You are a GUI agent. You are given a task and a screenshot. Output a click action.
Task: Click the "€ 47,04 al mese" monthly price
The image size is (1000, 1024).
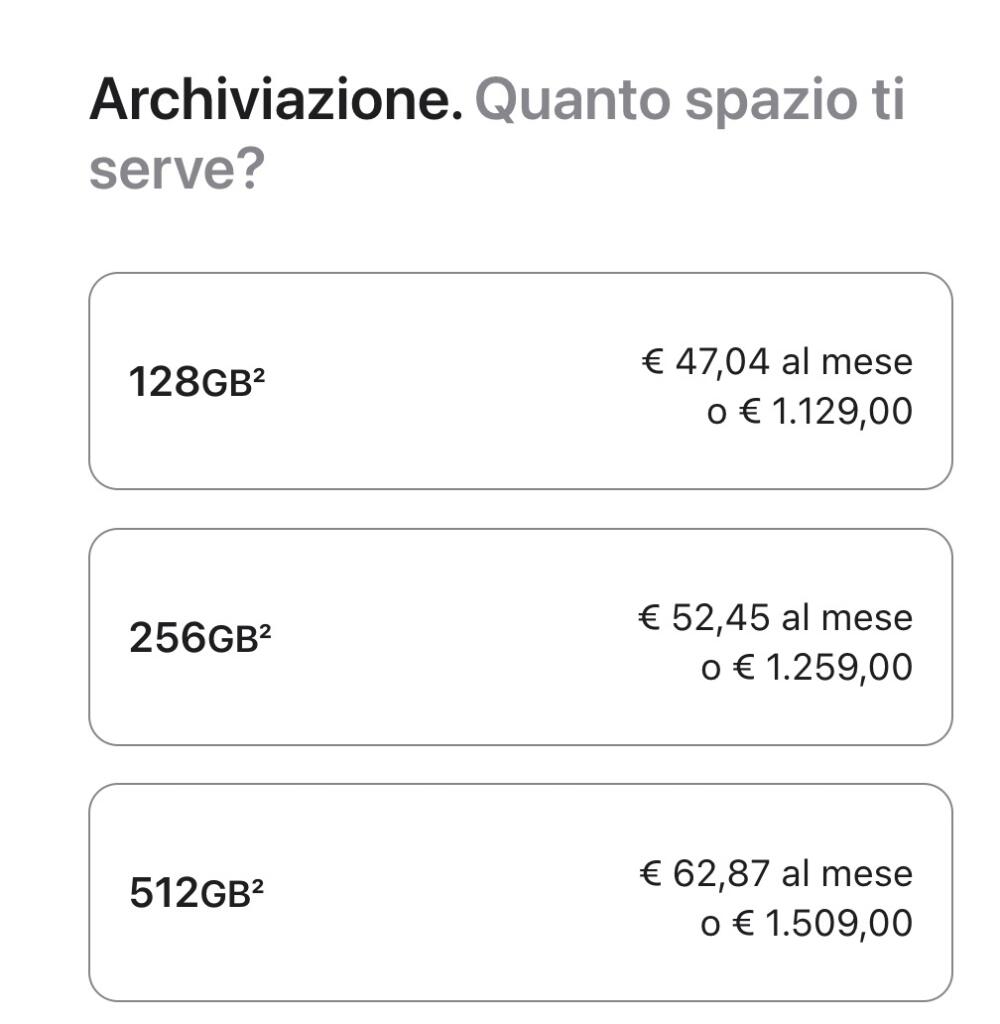(776, 361)
